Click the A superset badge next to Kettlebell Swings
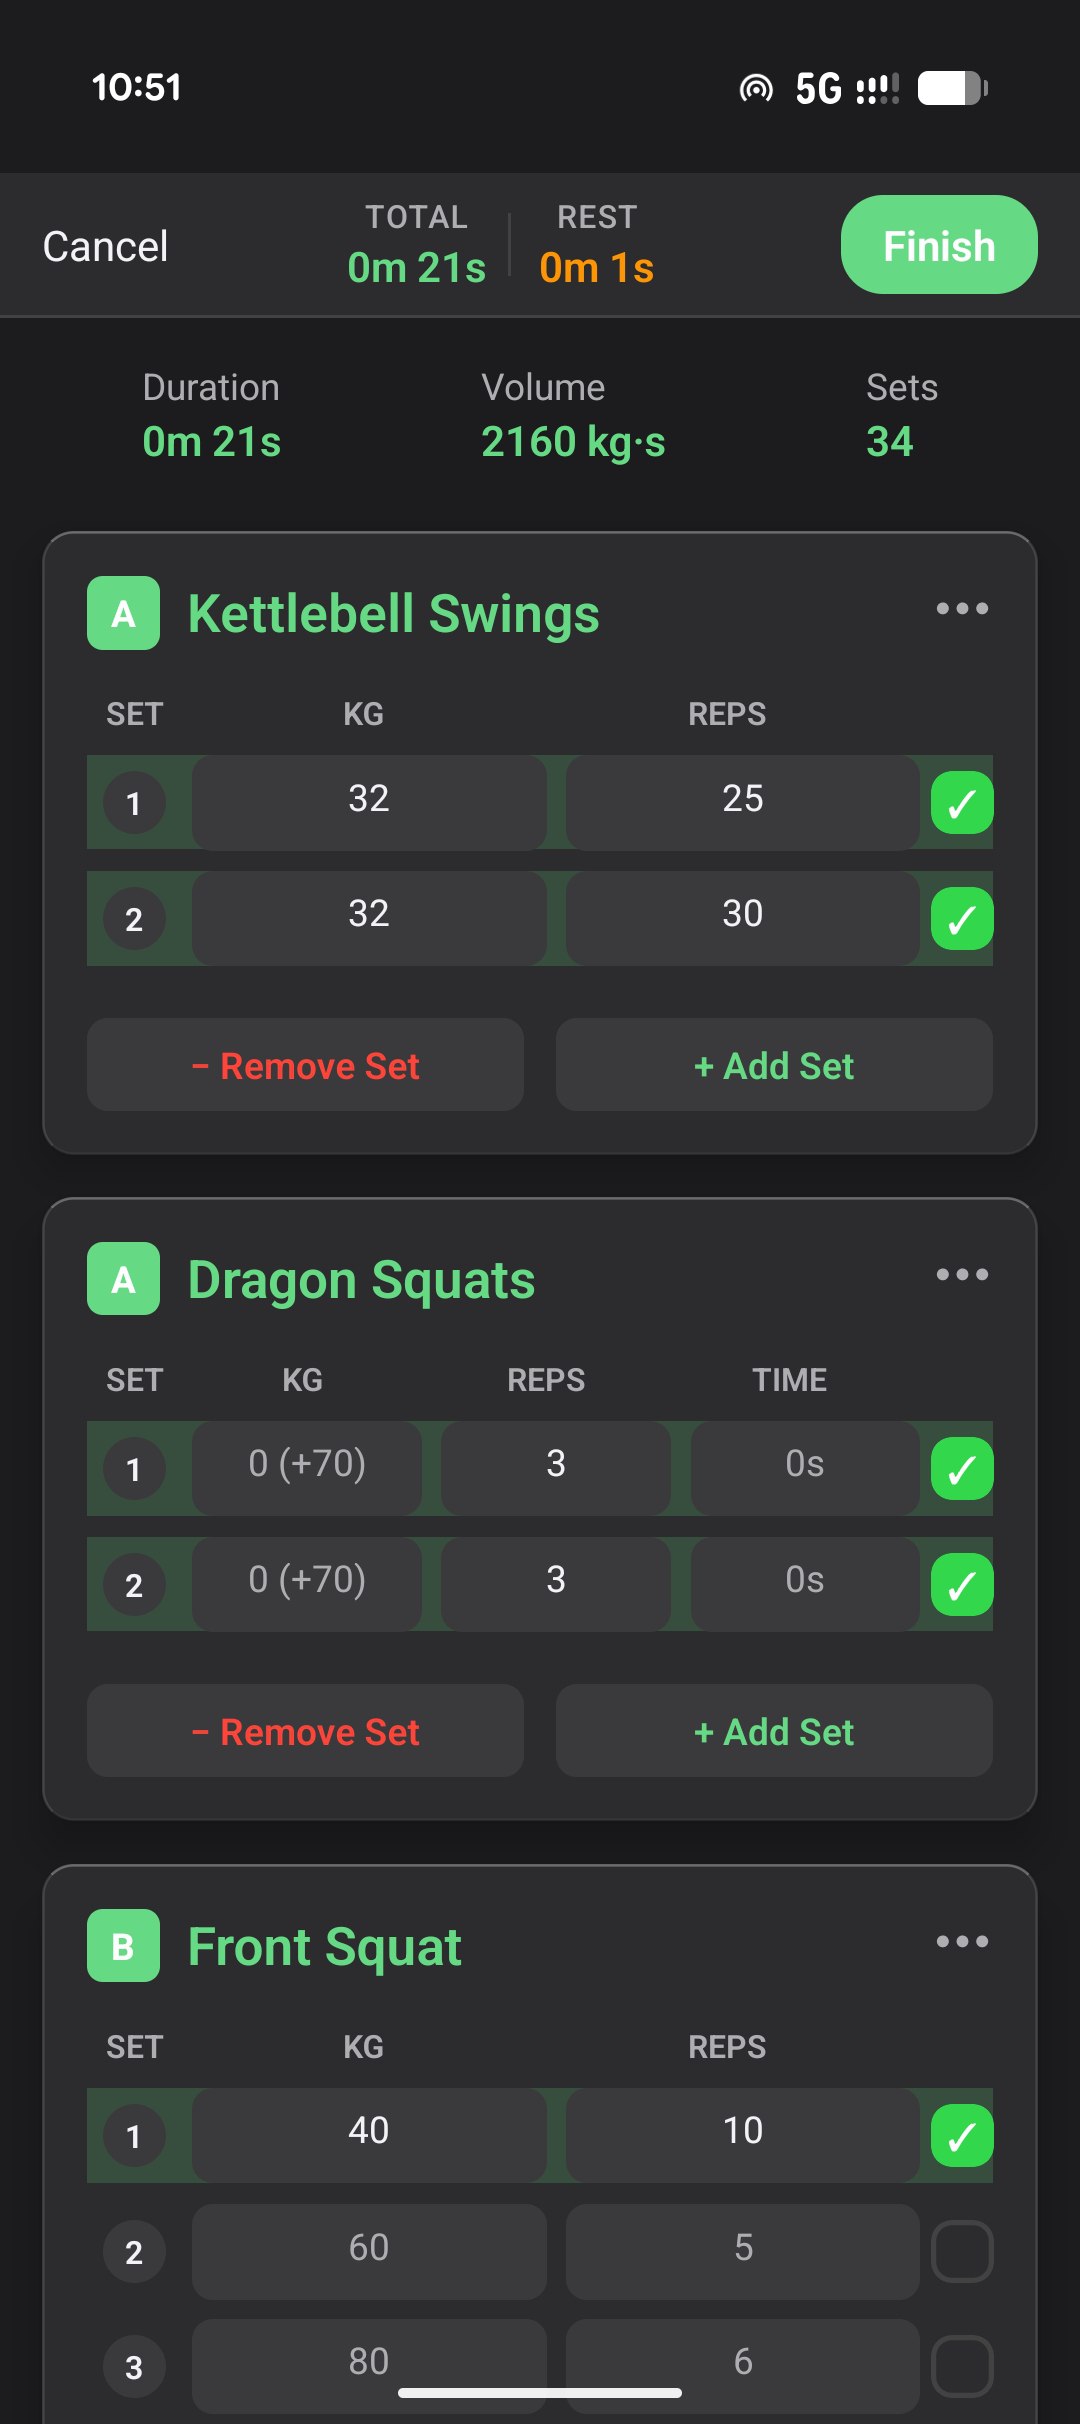Image resolution: width=1080 pixels, height=2424 pixels. coord(123,613)
